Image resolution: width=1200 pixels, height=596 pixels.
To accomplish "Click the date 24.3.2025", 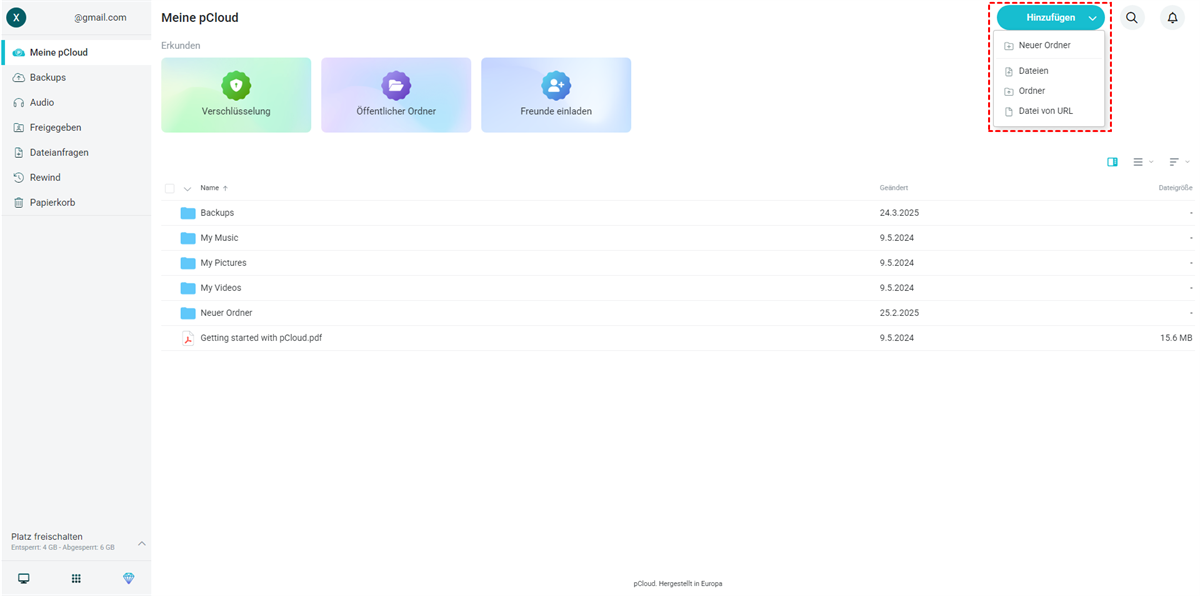I will [899, 213].
